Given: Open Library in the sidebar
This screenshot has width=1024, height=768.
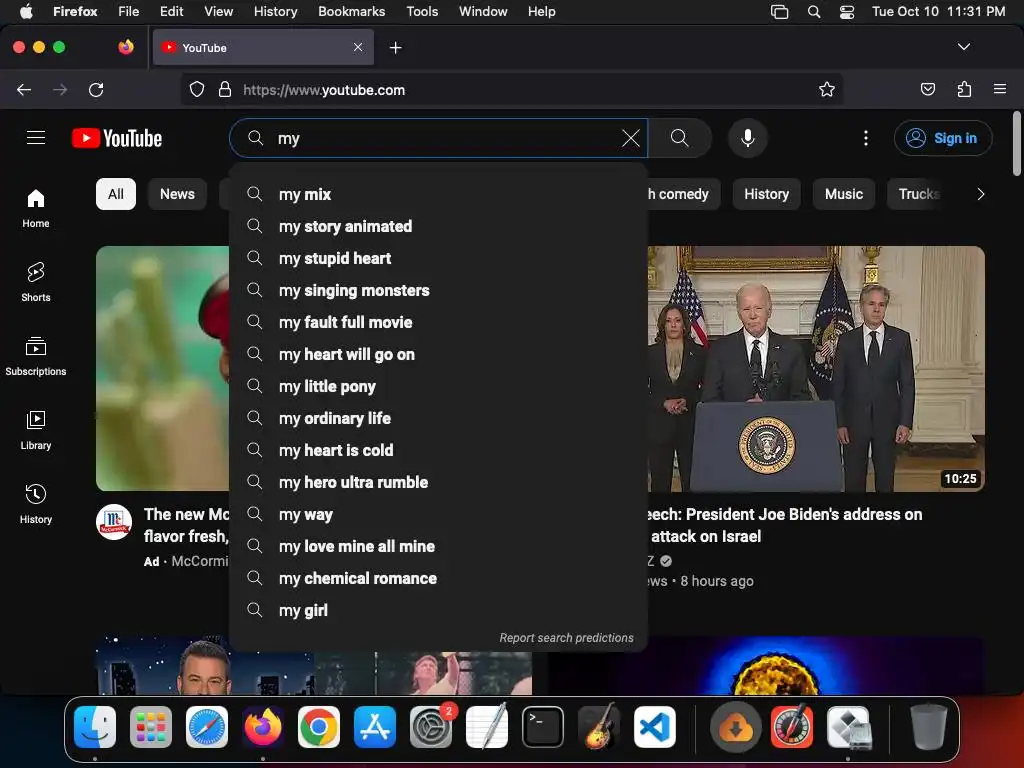Looking at the screenshot, I should tap(36, 430).
